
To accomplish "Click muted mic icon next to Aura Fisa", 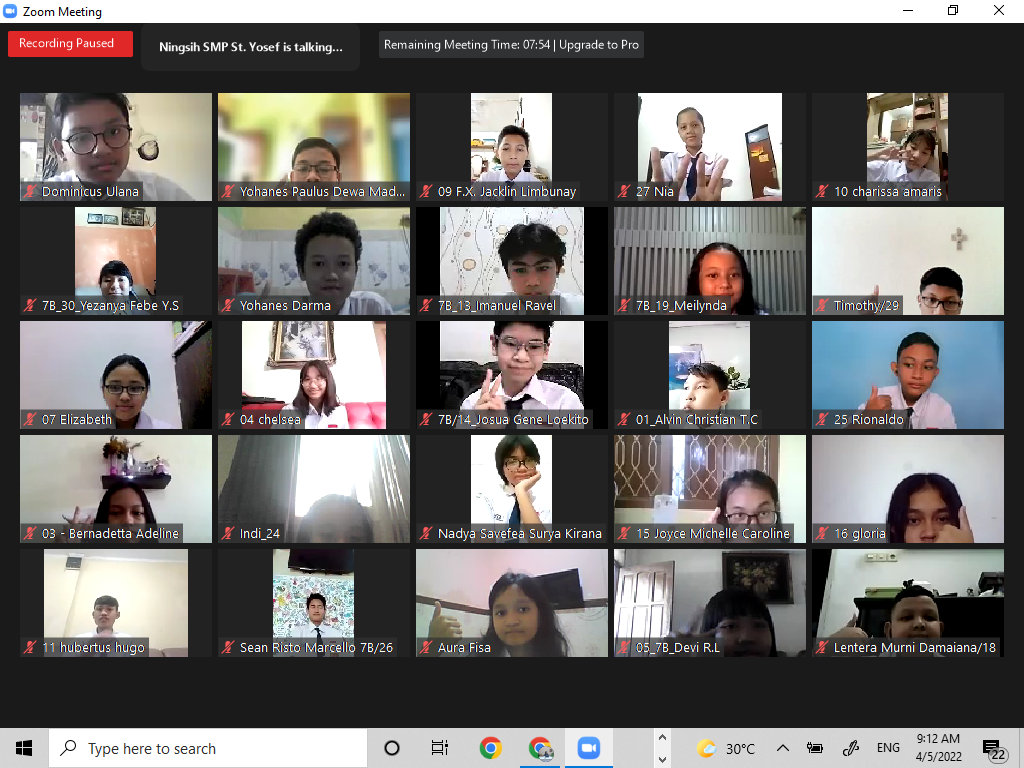I will (x=426, y=647).
